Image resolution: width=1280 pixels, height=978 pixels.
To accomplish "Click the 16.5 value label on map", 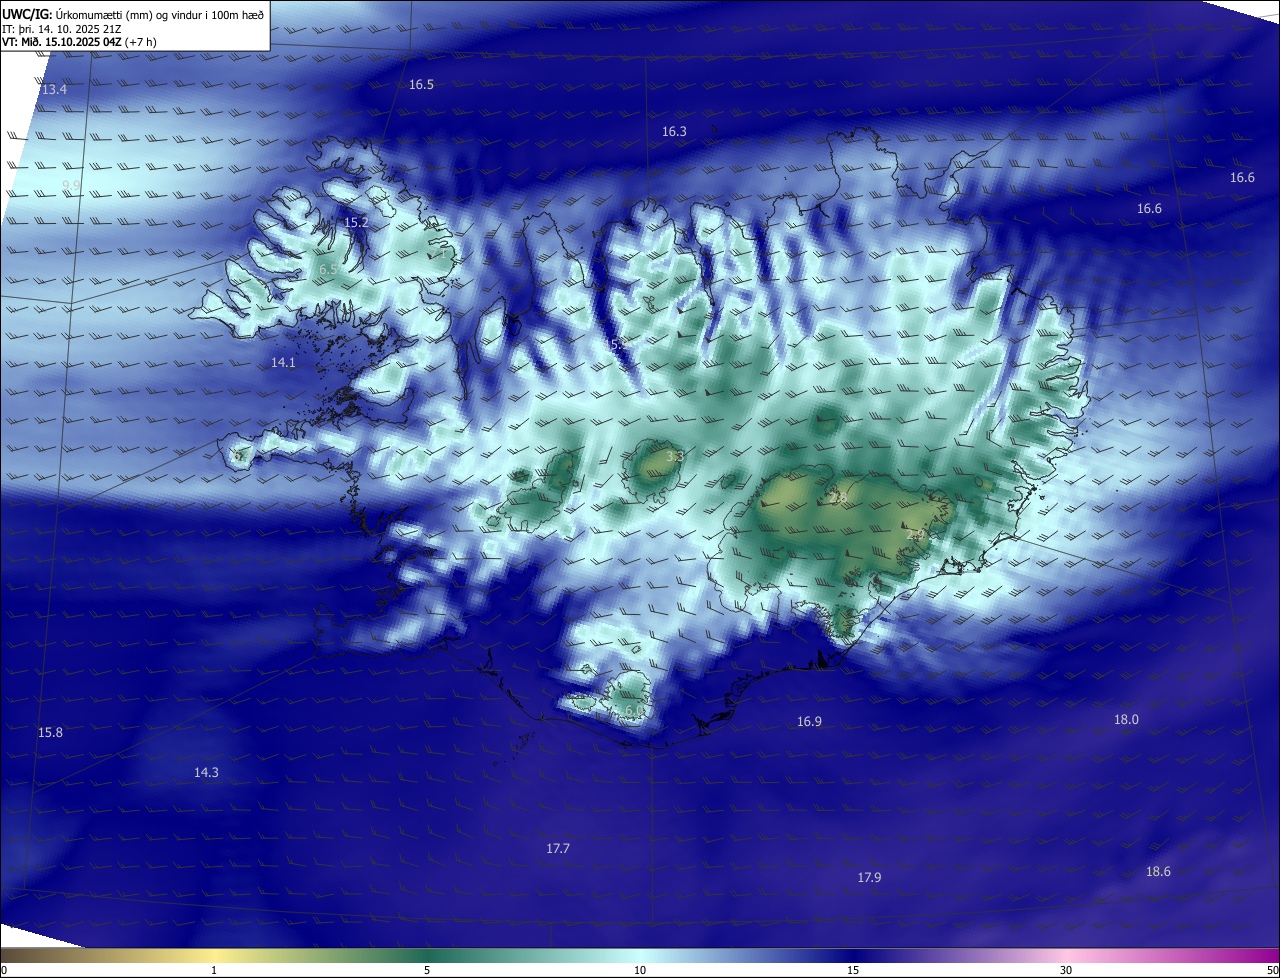I will click(421, 85).
